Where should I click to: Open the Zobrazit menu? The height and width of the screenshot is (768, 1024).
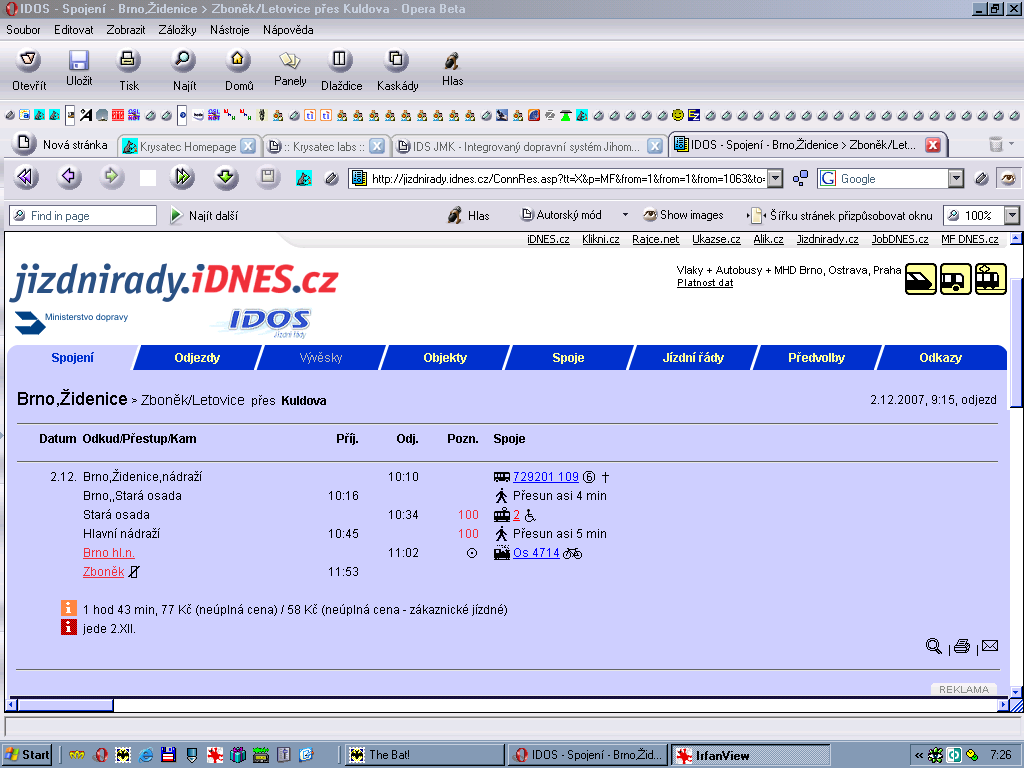click(x=125, y=30)
